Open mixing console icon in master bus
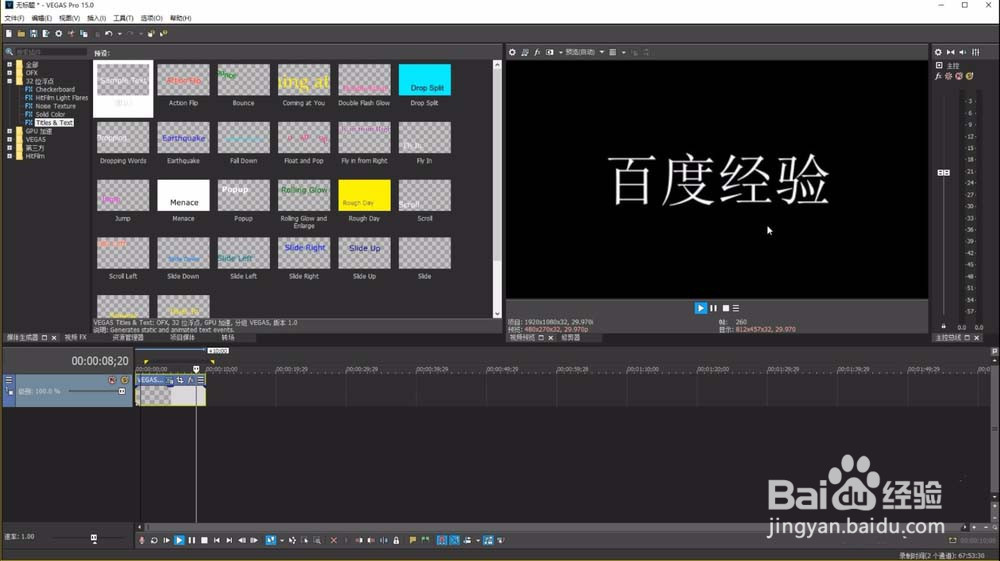The height and width of the screenshot is (561, 1000). [976, 52]
